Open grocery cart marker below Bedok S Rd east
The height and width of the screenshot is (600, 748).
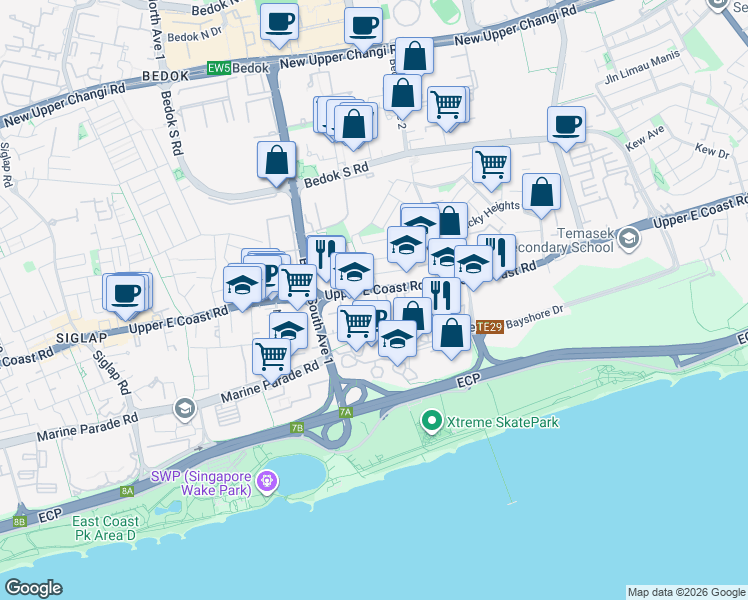(x=491, y=166)
